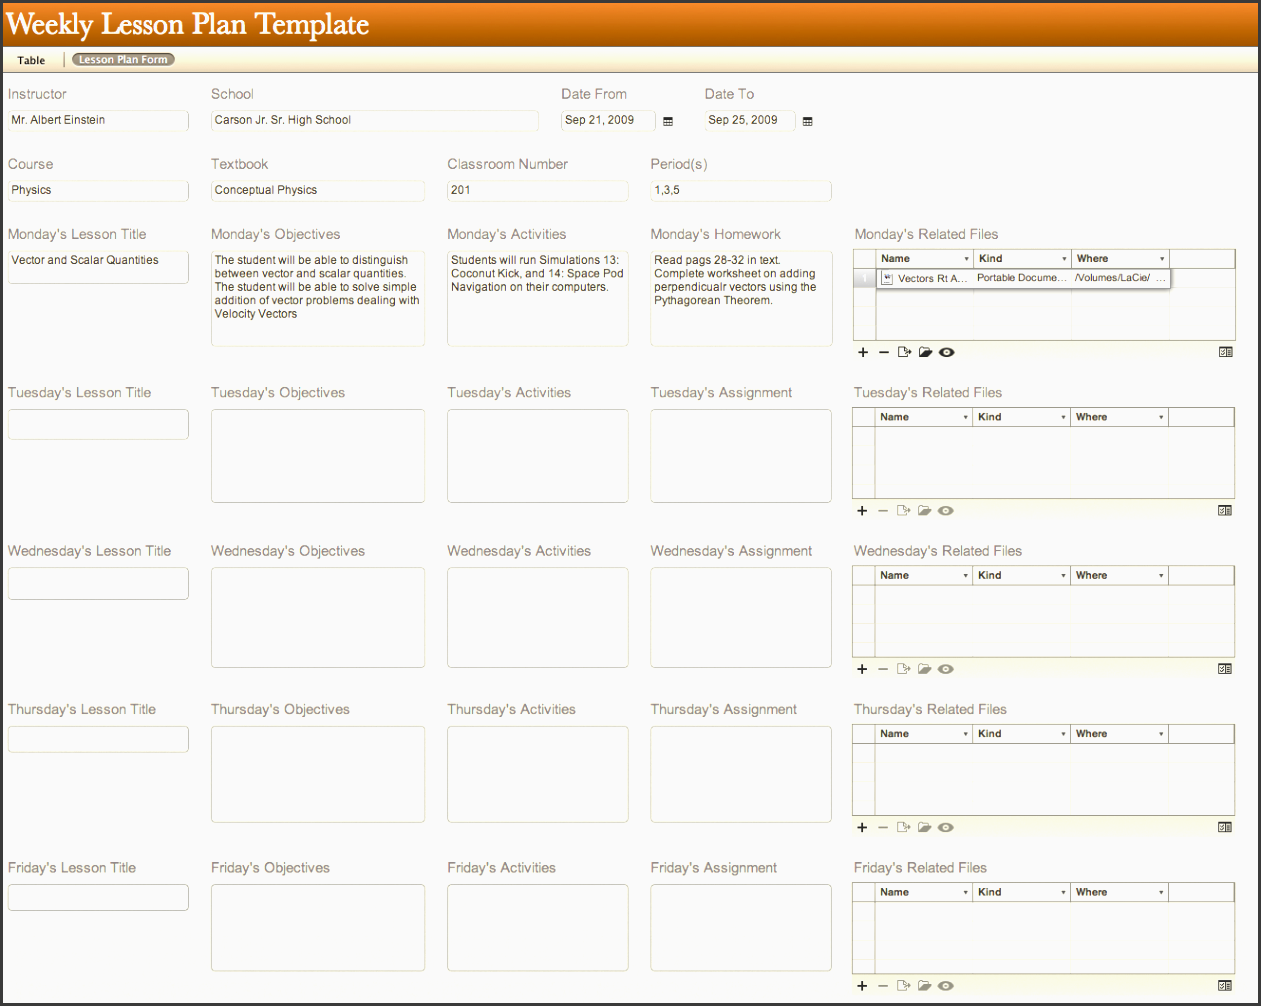Toggle column options checklist in Wednesday's Related Files
The height and width of the screenshot is (1006, 1261).
[1224, 669]
